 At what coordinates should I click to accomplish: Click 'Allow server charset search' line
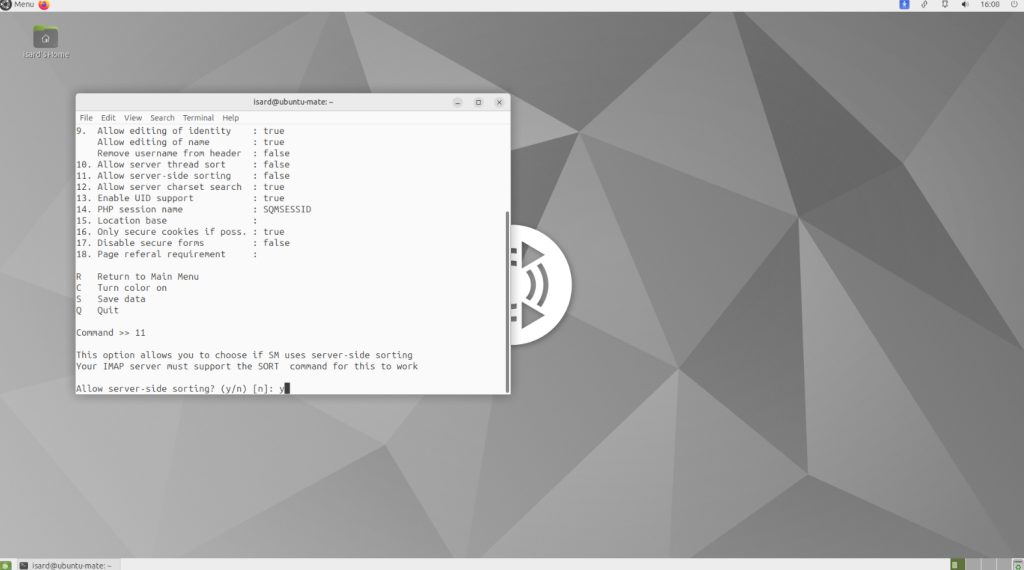pyautogui.click(x=180, y=187)
